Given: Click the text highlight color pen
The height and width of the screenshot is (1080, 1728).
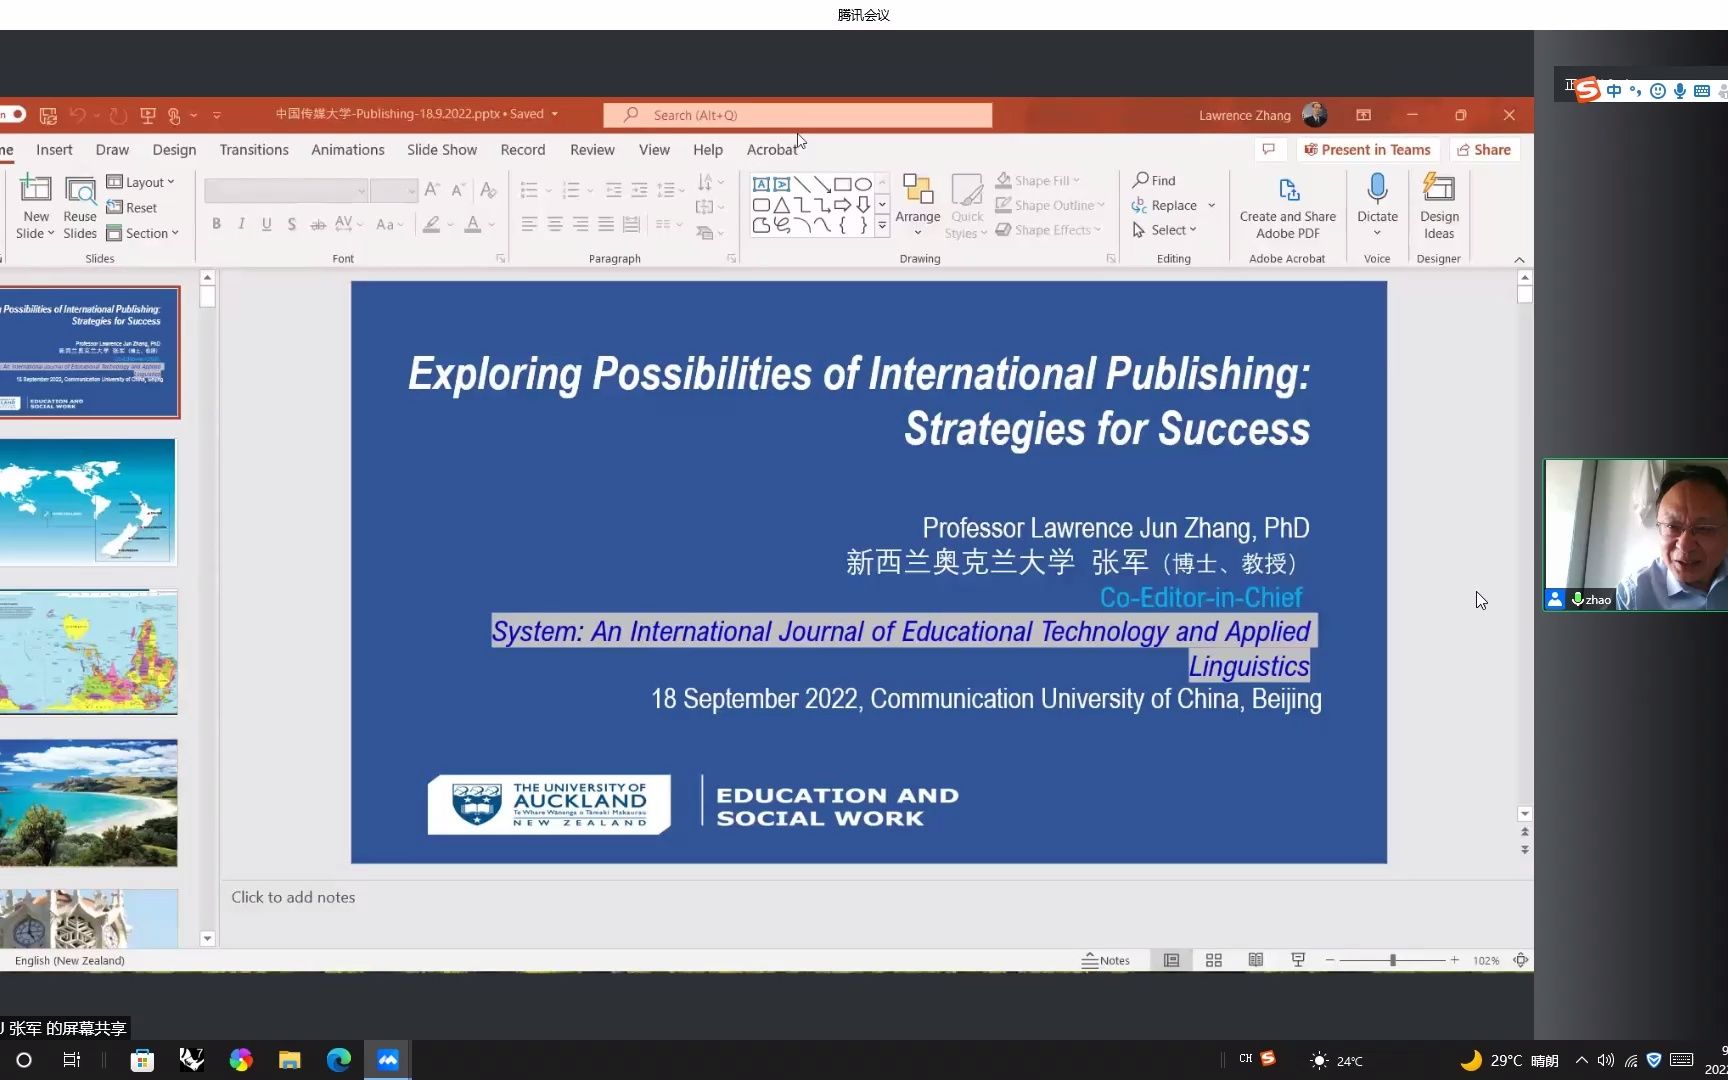Looking at the screenshot, I should pyautogui.click(x=431, y=224).
